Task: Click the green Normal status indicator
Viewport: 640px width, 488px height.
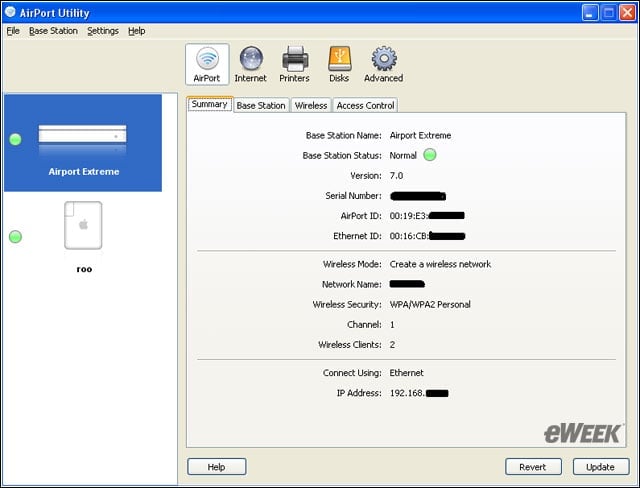Action: (x=429, y=155)
